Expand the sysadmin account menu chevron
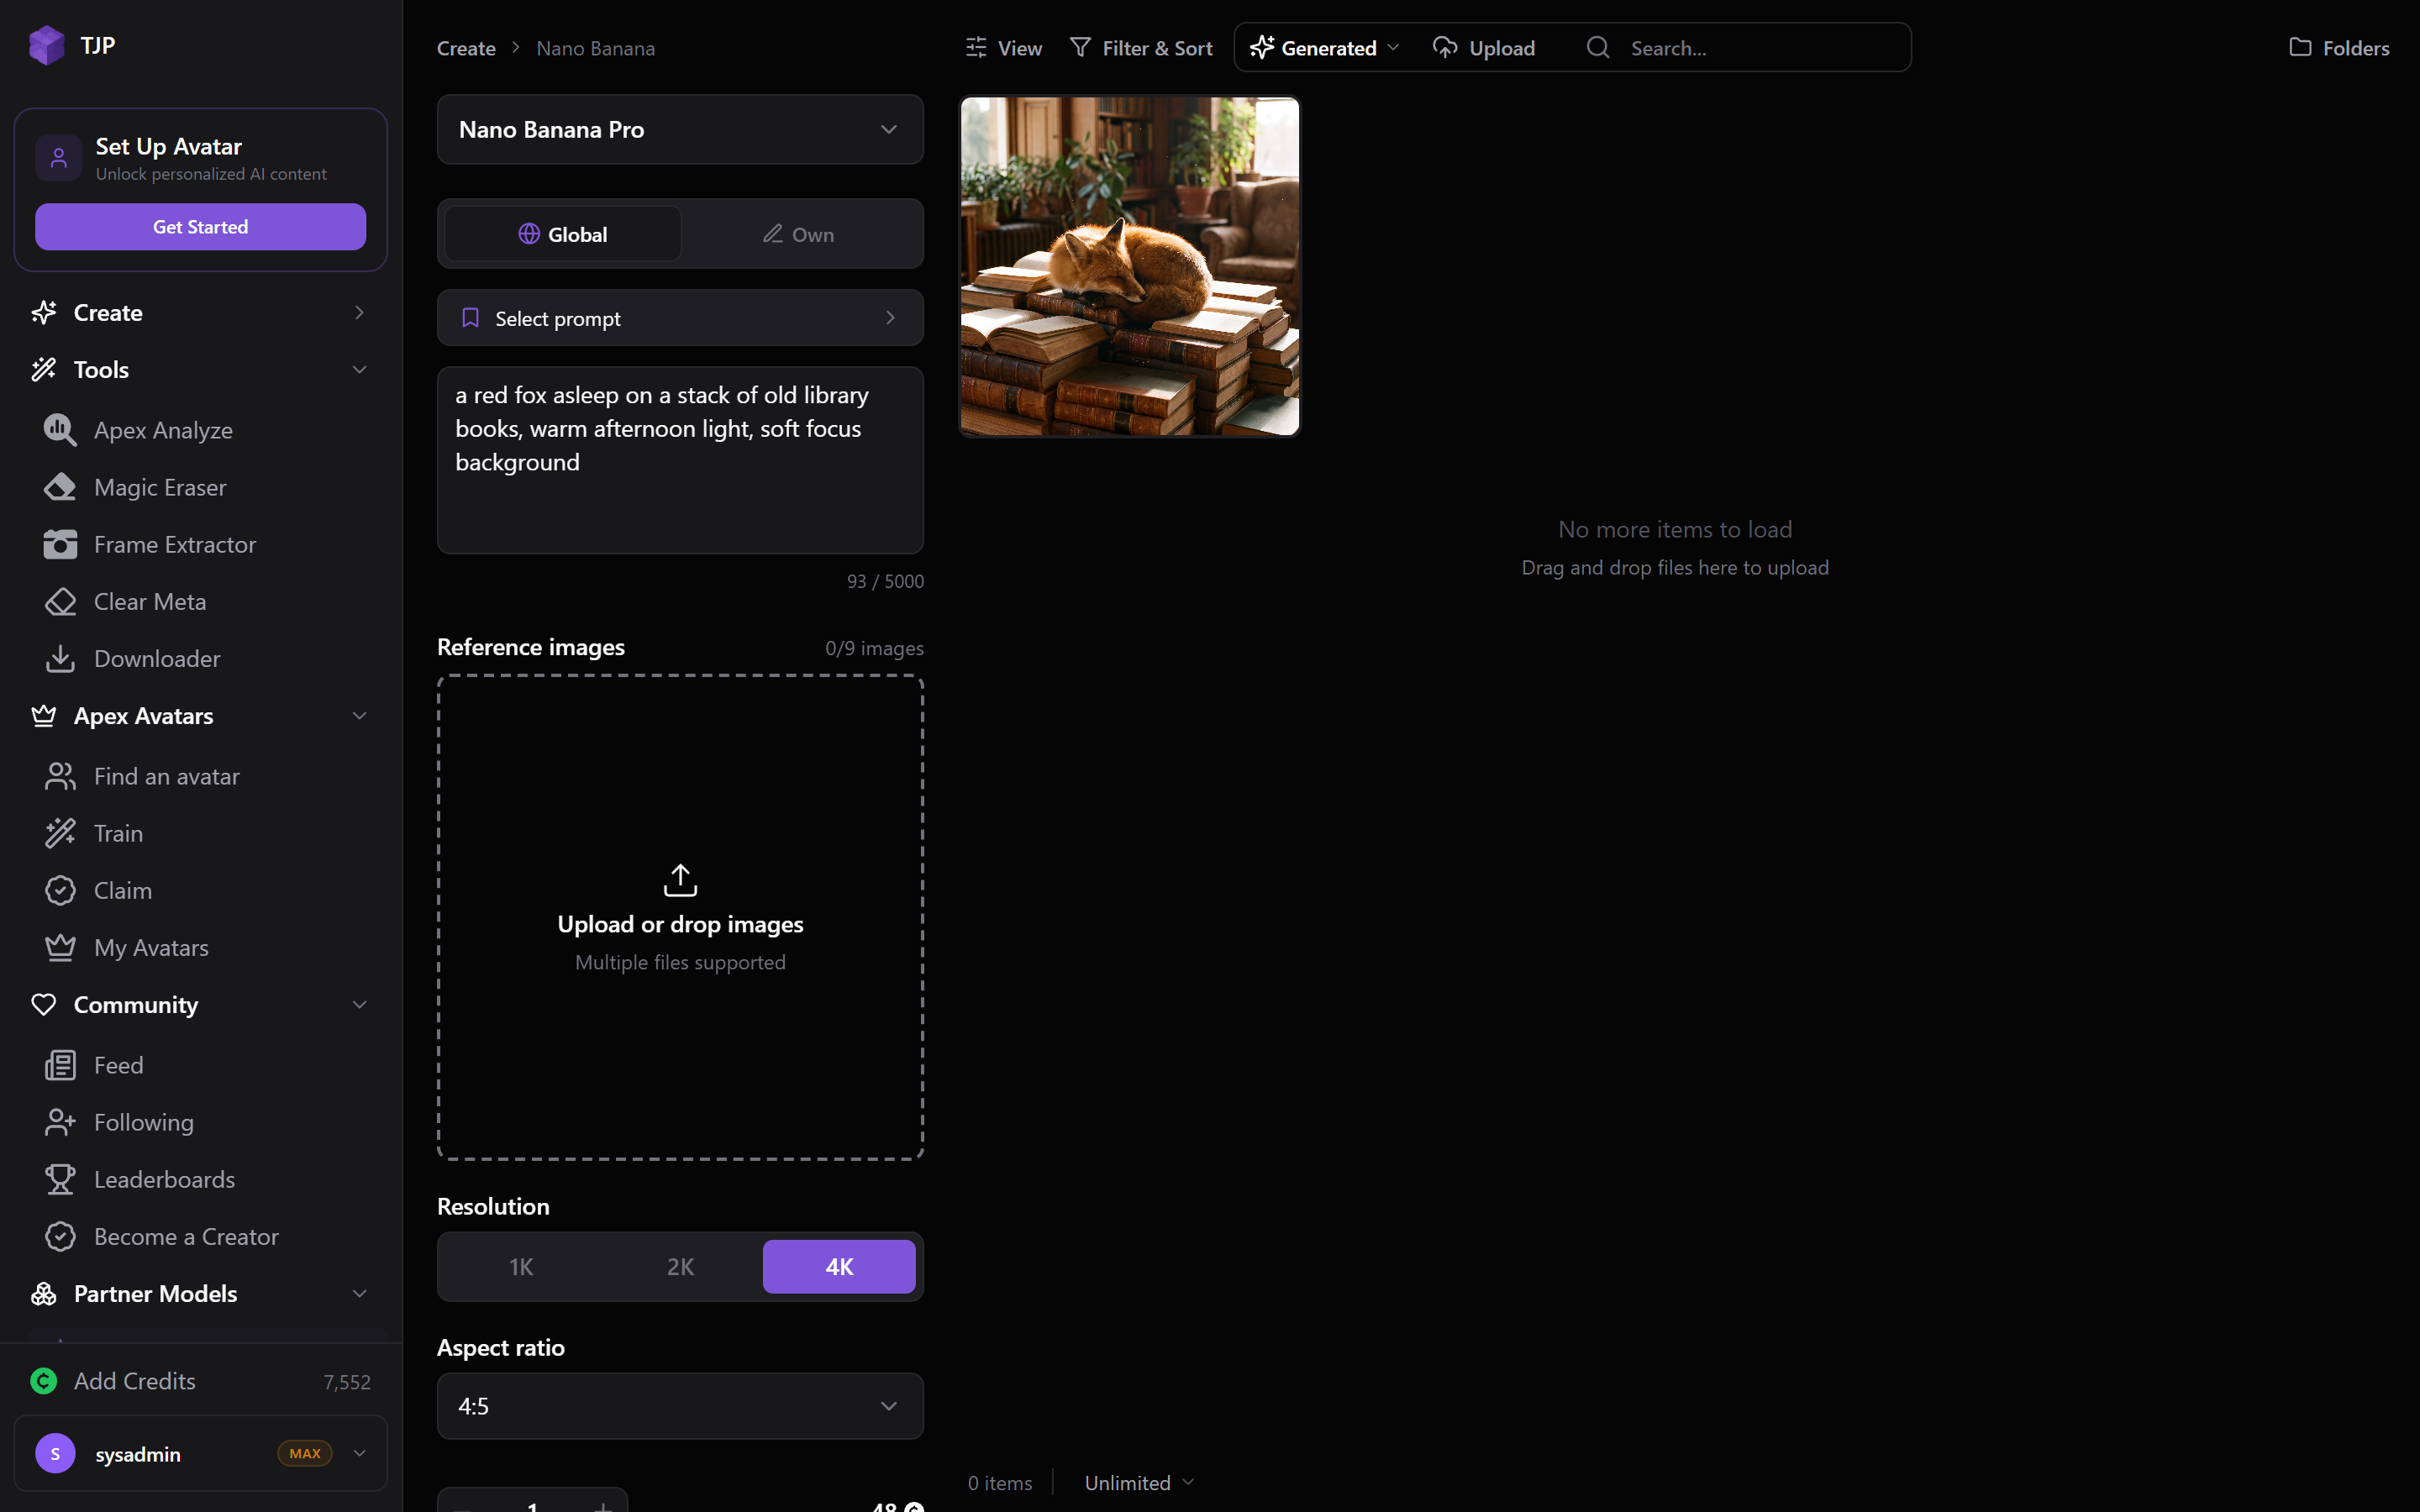The image size is (2420, 1512). [359, 1453]
